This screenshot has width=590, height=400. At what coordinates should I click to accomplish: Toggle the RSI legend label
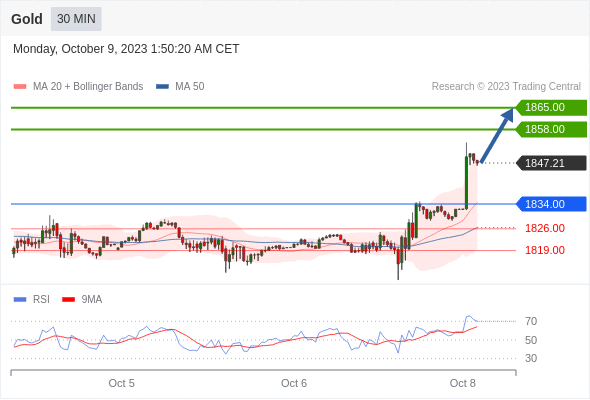[x=41, y=300]
